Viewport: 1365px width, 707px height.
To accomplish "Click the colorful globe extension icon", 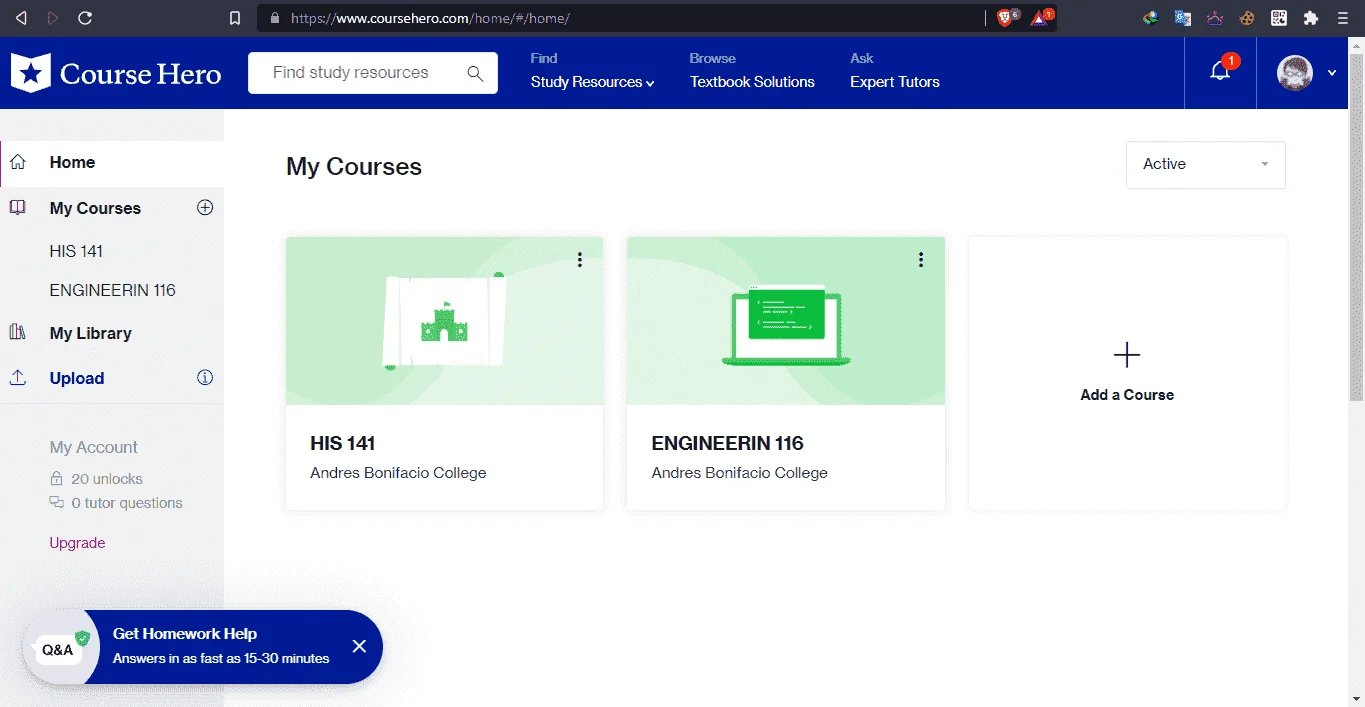I will [x=1151, y=18].
